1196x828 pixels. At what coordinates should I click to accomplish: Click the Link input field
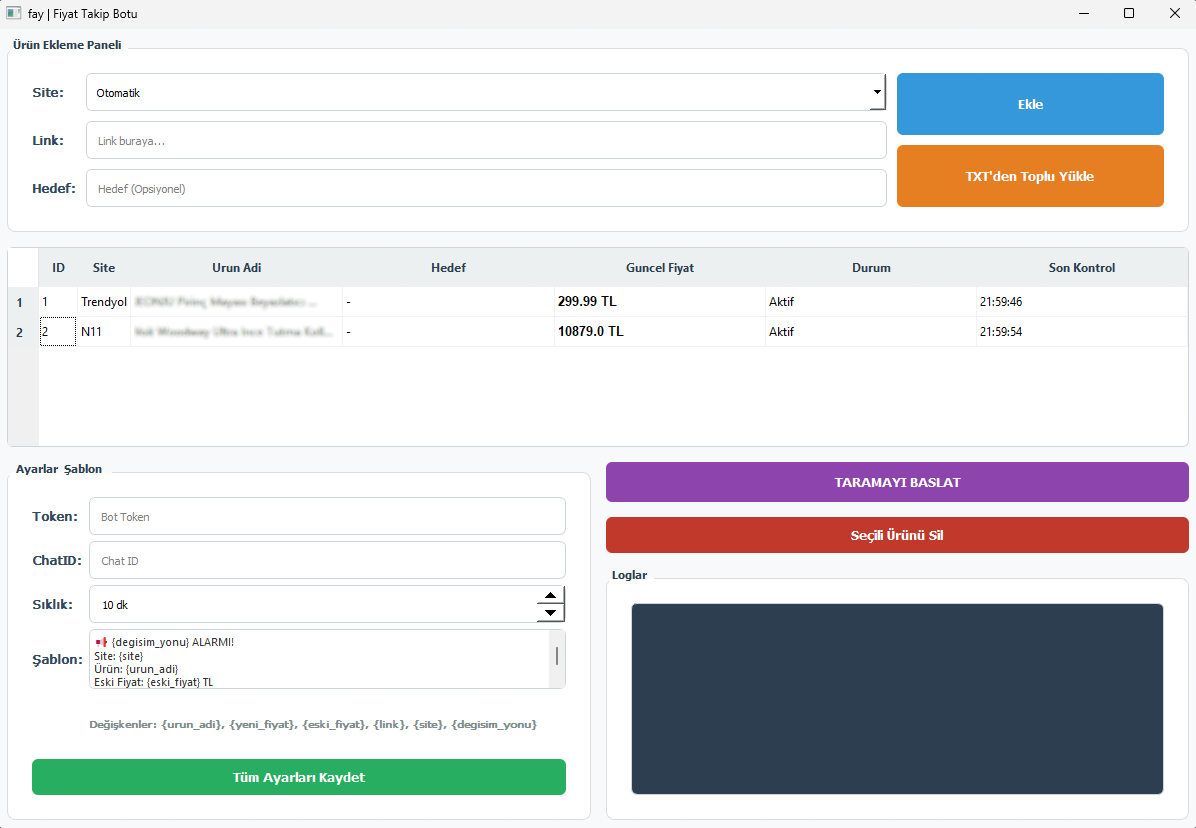coord(486,140)
